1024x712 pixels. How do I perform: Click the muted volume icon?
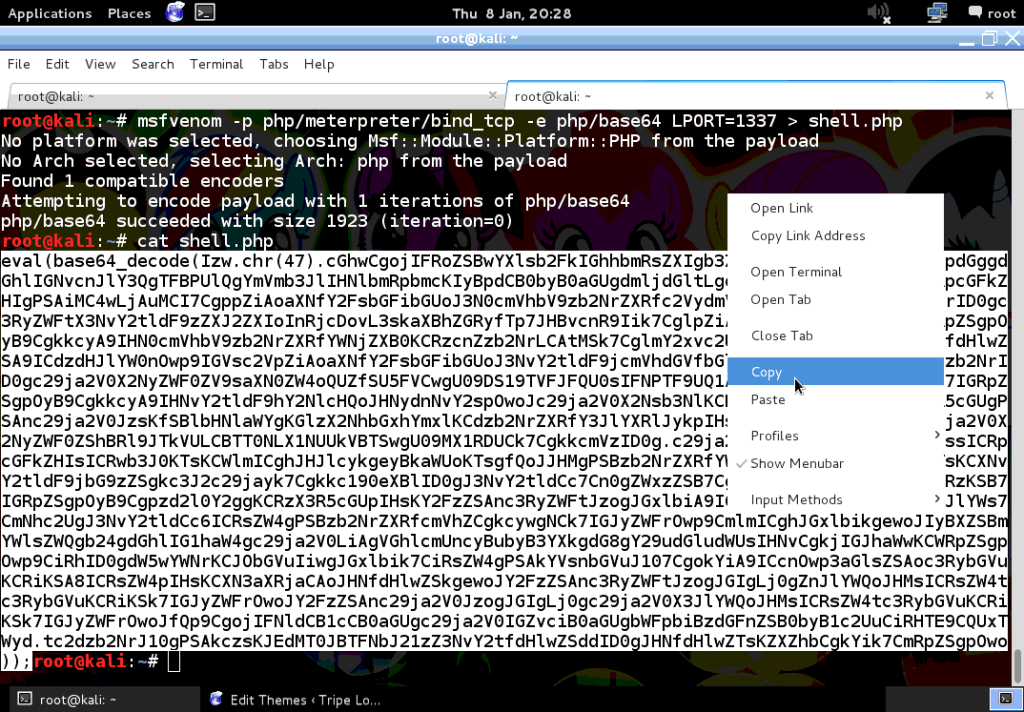click(879, 12)
